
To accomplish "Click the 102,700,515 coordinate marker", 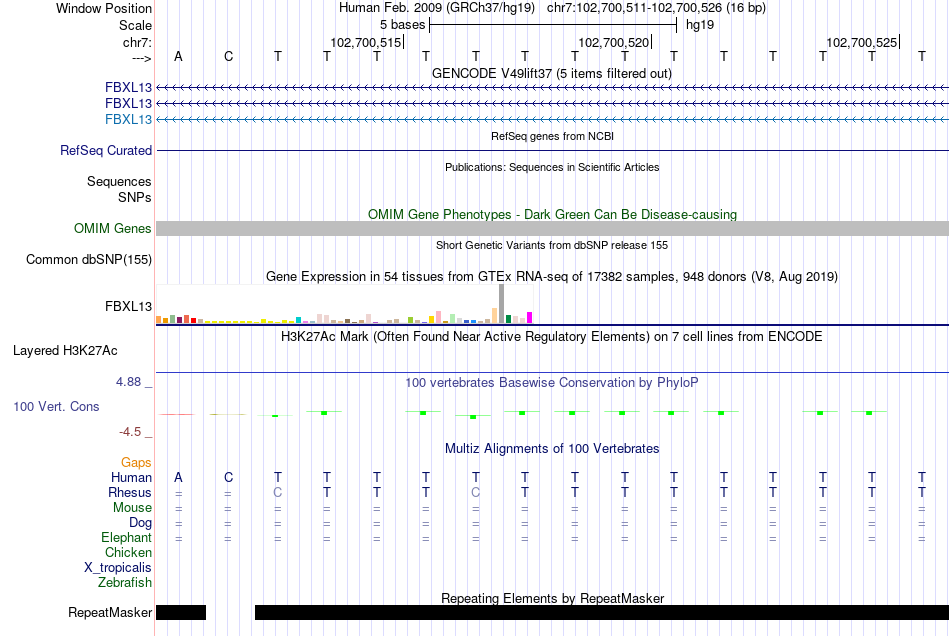I will coord(365,42).
